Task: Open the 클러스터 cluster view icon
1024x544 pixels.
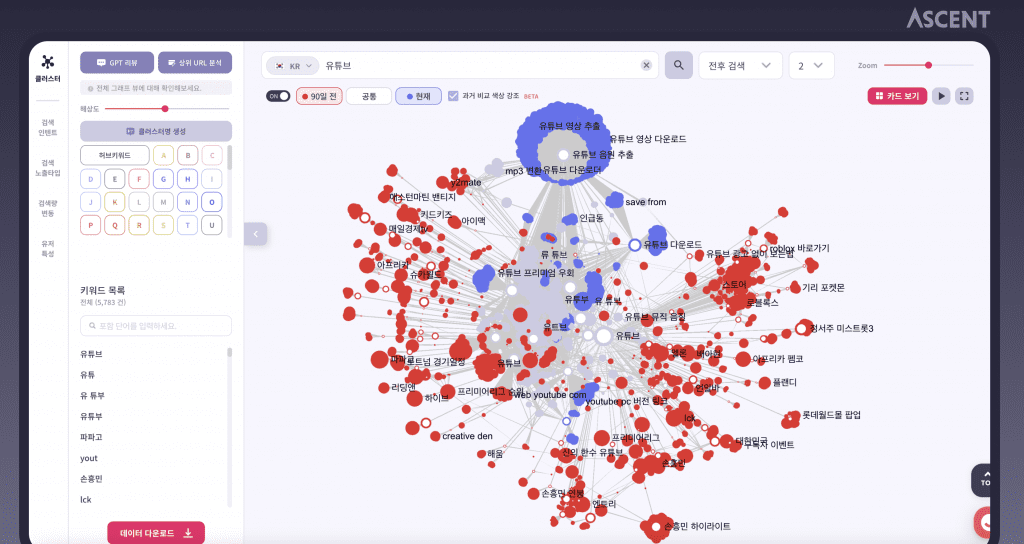Action: [x=48, y=68]
